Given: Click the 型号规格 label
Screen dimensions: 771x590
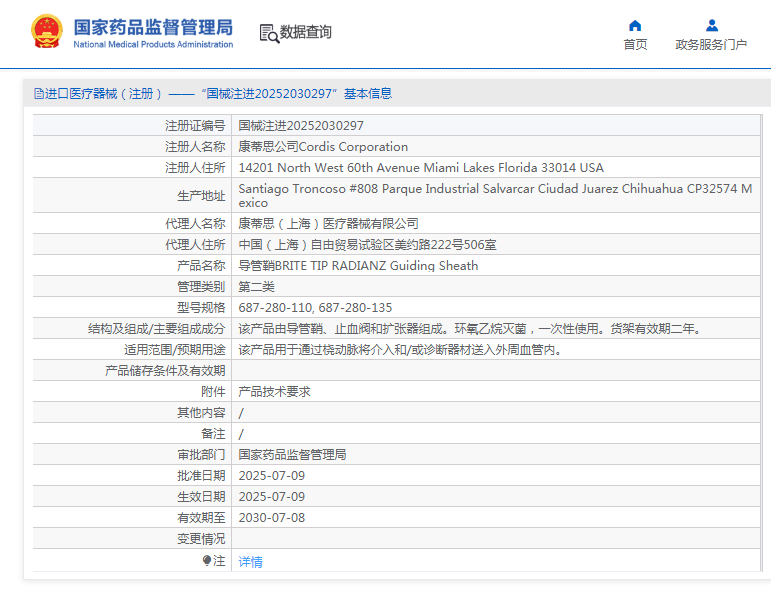Looking at the screenshot, I should [201, 308].
